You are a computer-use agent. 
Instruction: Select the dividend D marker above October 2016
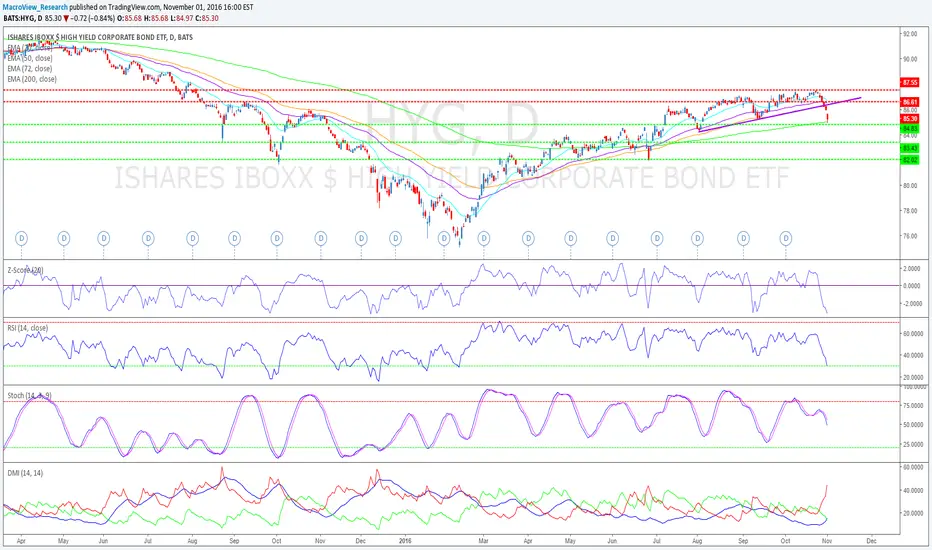pyautogui.click(x=786, y=238)
